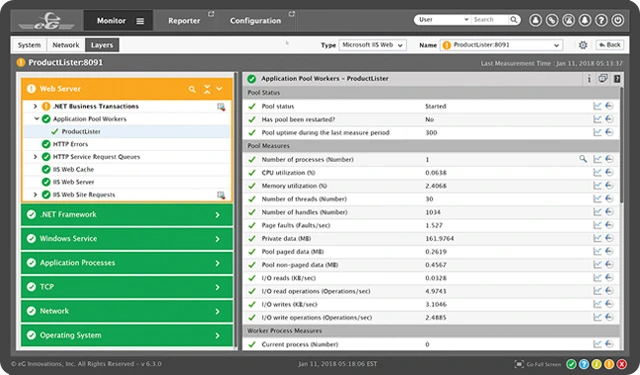Collapse Web Server layer with down chevron
Viewport: 640px width, 375px height.
pyautogui.click(x=219, y=89)
